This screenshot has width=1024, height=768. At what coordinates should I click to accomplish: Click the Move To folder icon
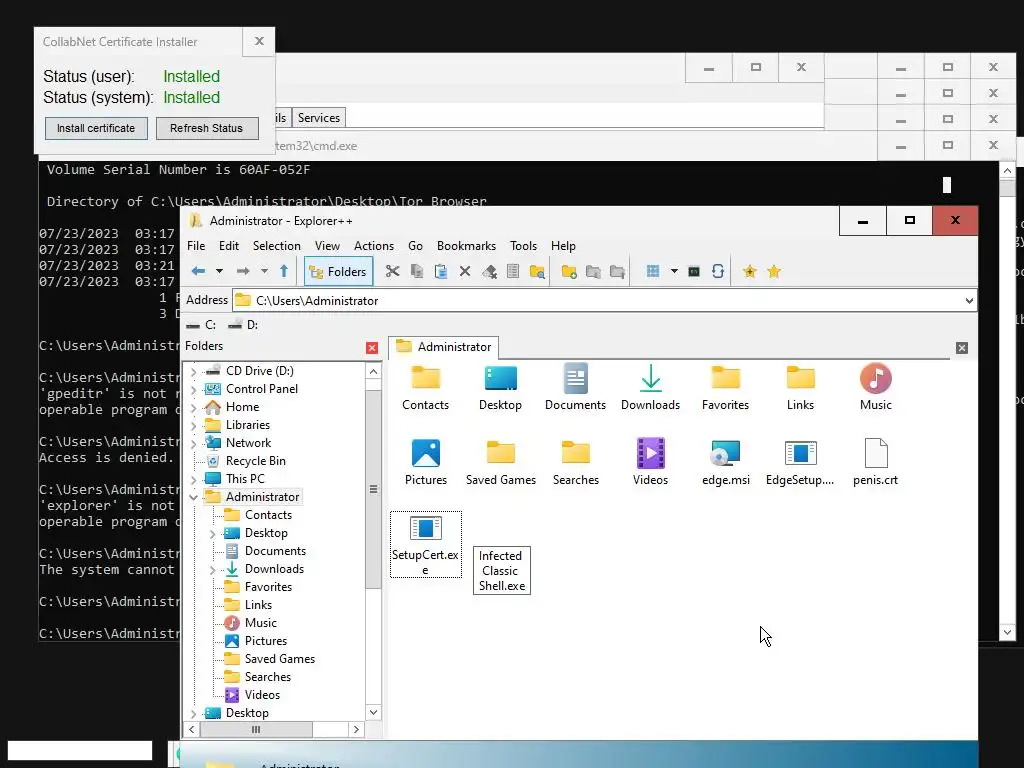(x=617, y=271)
